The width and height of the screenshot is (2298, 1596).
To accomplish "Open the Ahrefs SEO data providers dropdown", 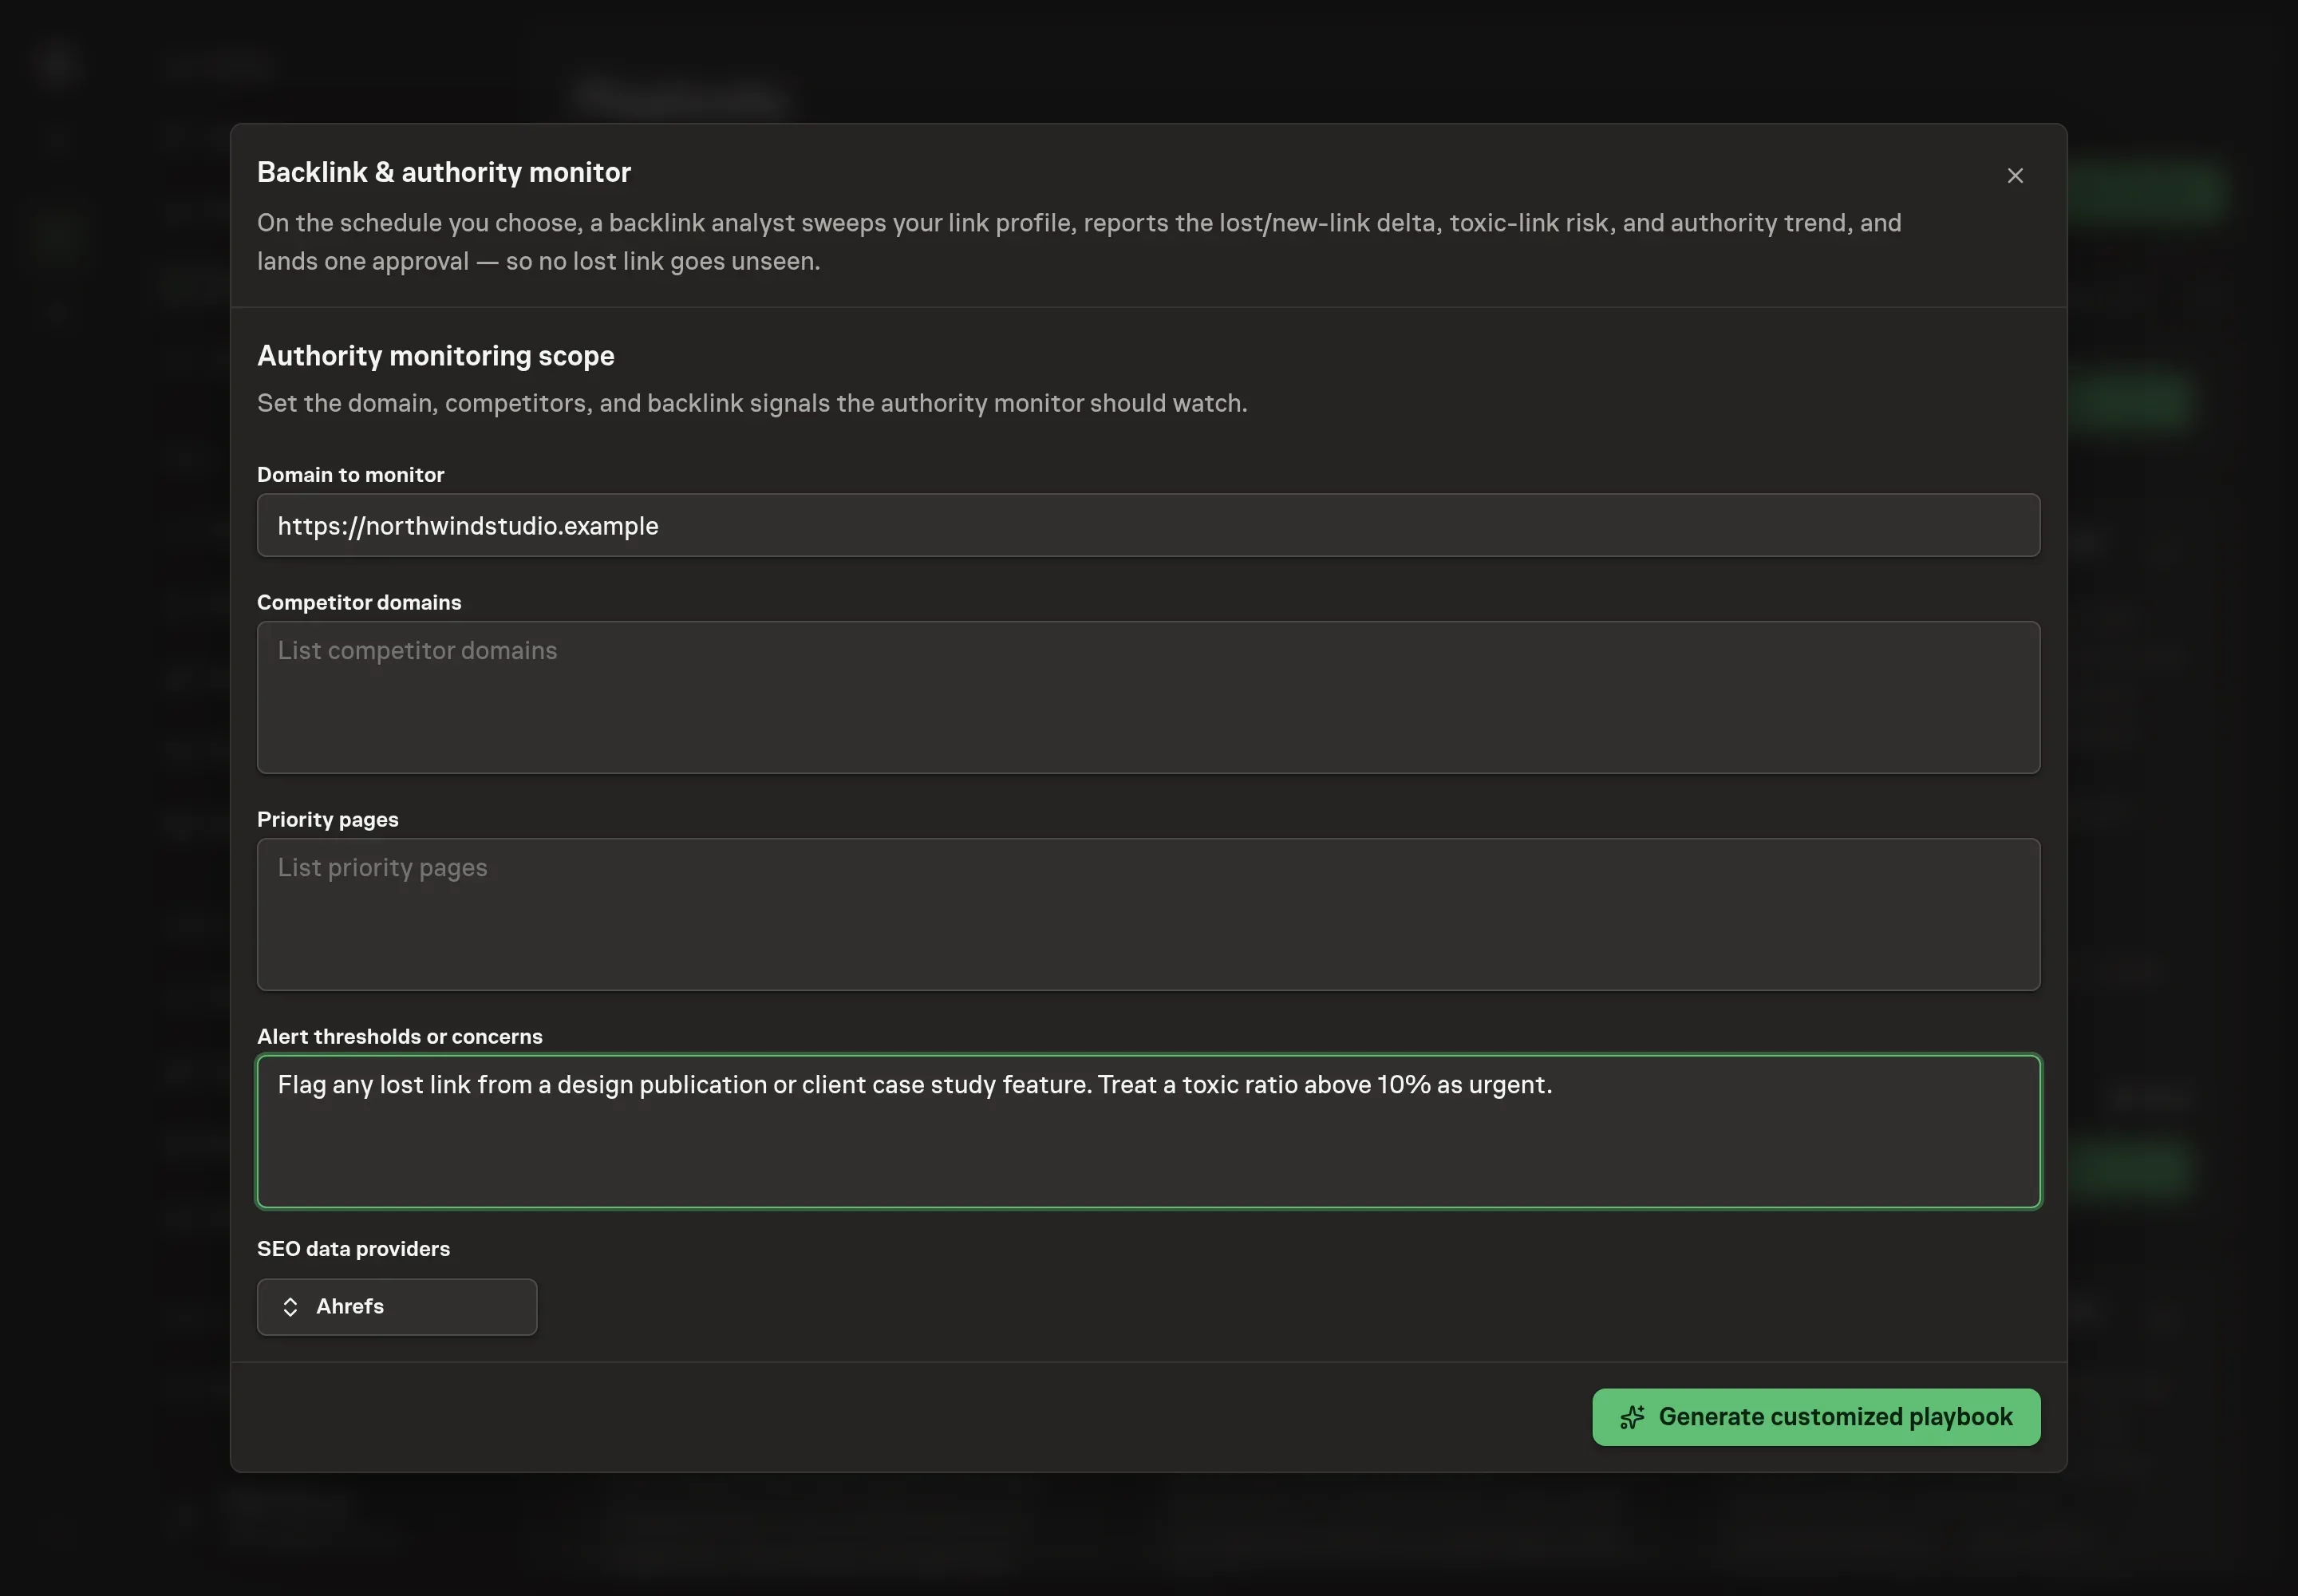I will (397, 1306).
